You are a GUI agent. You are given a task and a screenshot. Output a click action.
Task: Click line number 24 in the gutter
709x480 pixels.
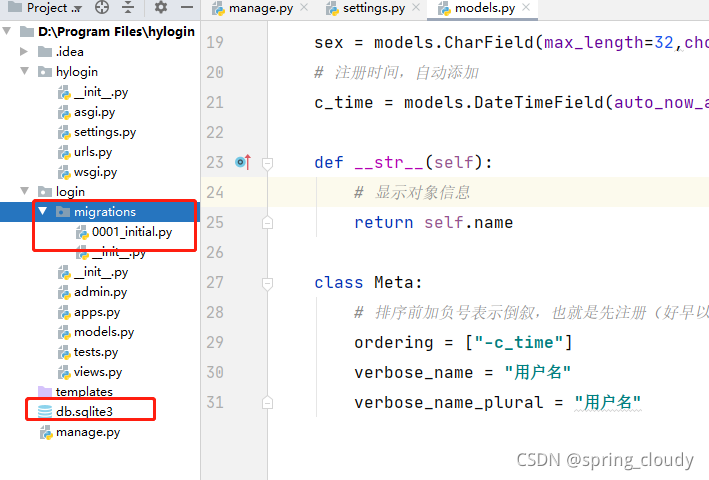point(215,193)
